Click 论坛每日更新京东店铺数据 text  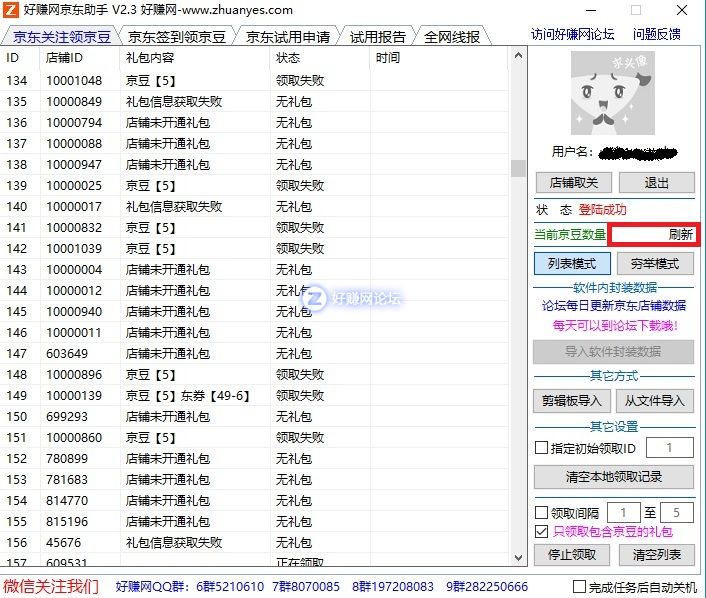point(614,306)
